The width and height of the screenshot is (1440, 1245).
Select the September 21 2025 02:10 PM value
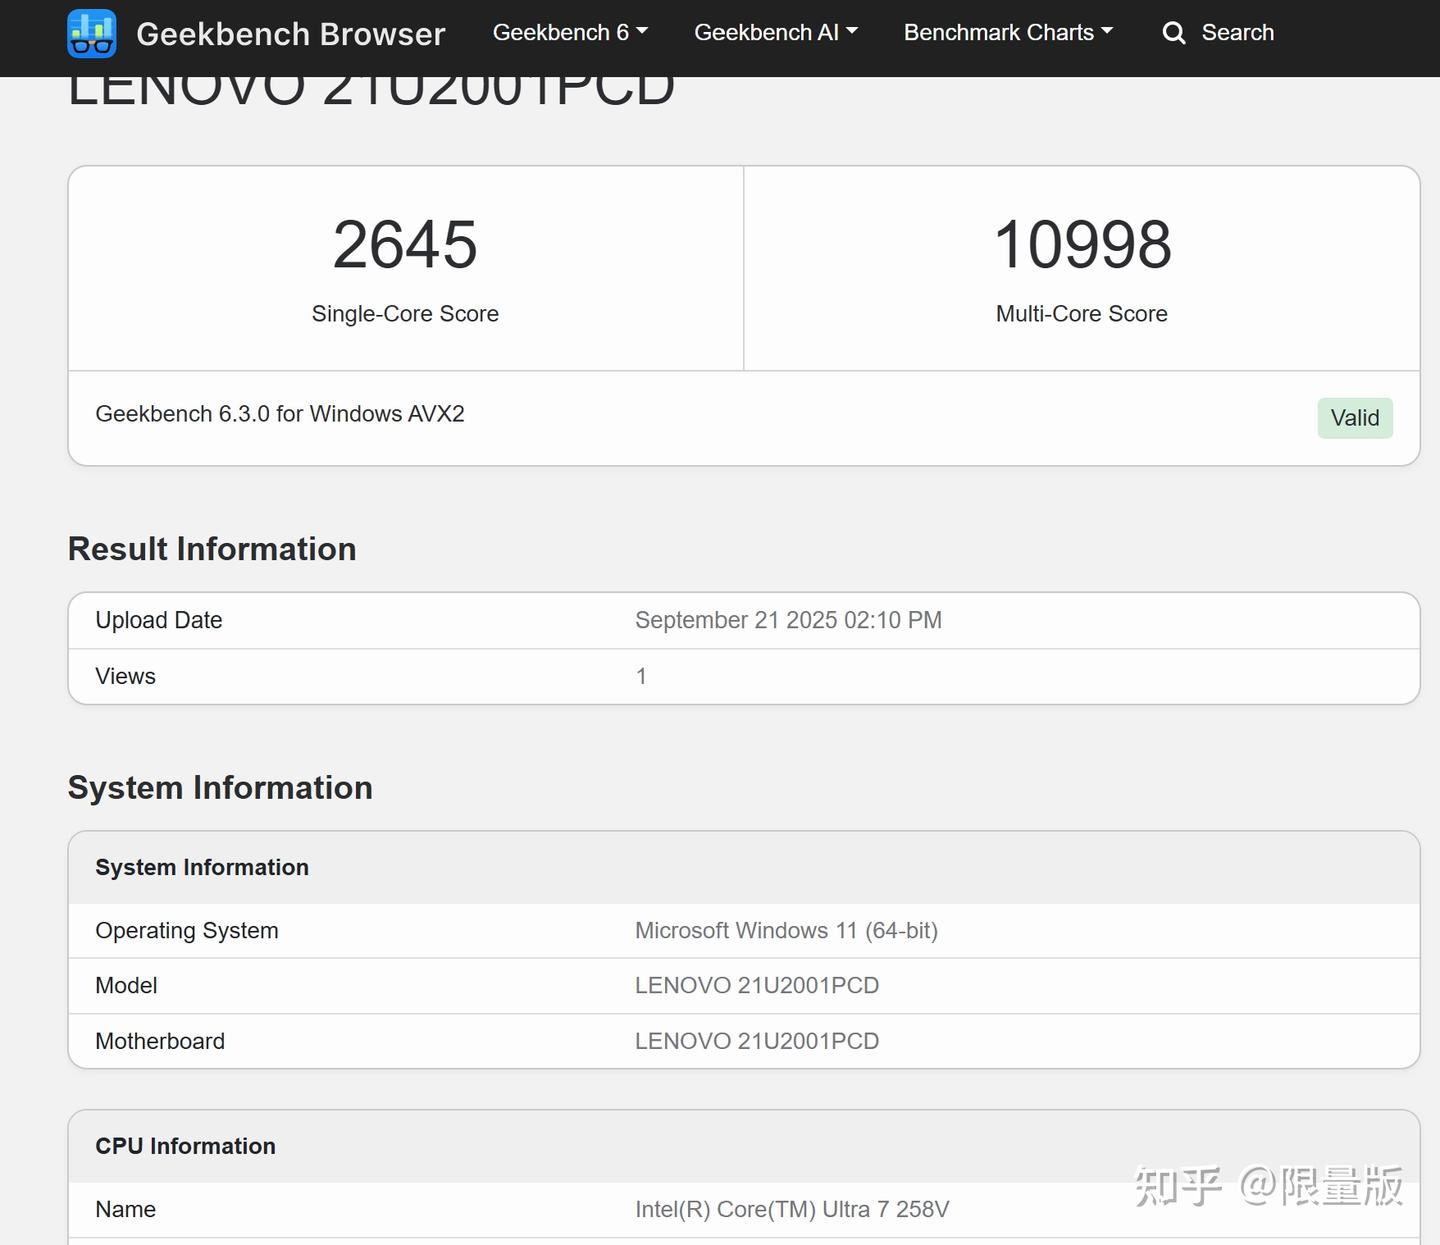pyautogui.click(x=788, y=620)
